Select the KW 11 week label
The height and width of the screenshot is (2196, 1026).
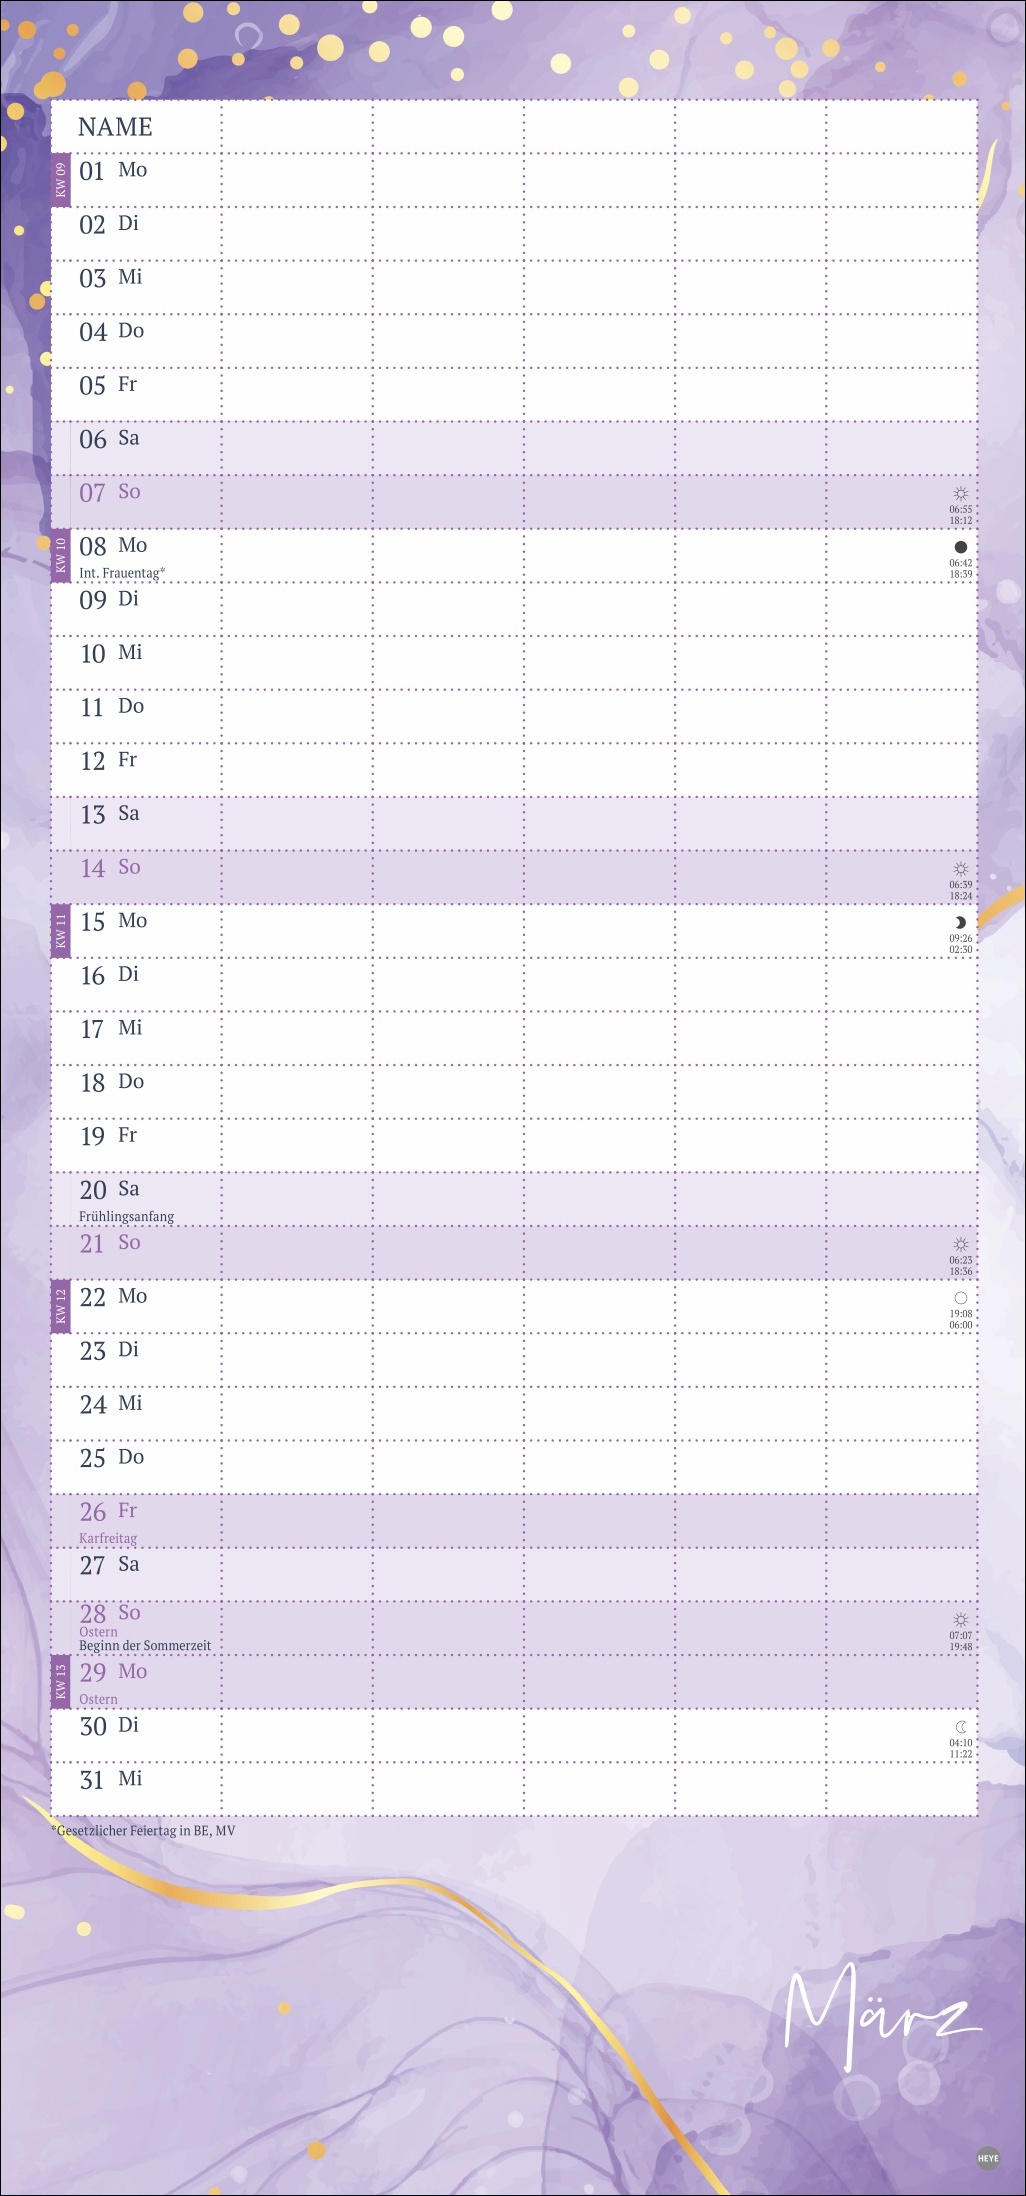[60, 931]
